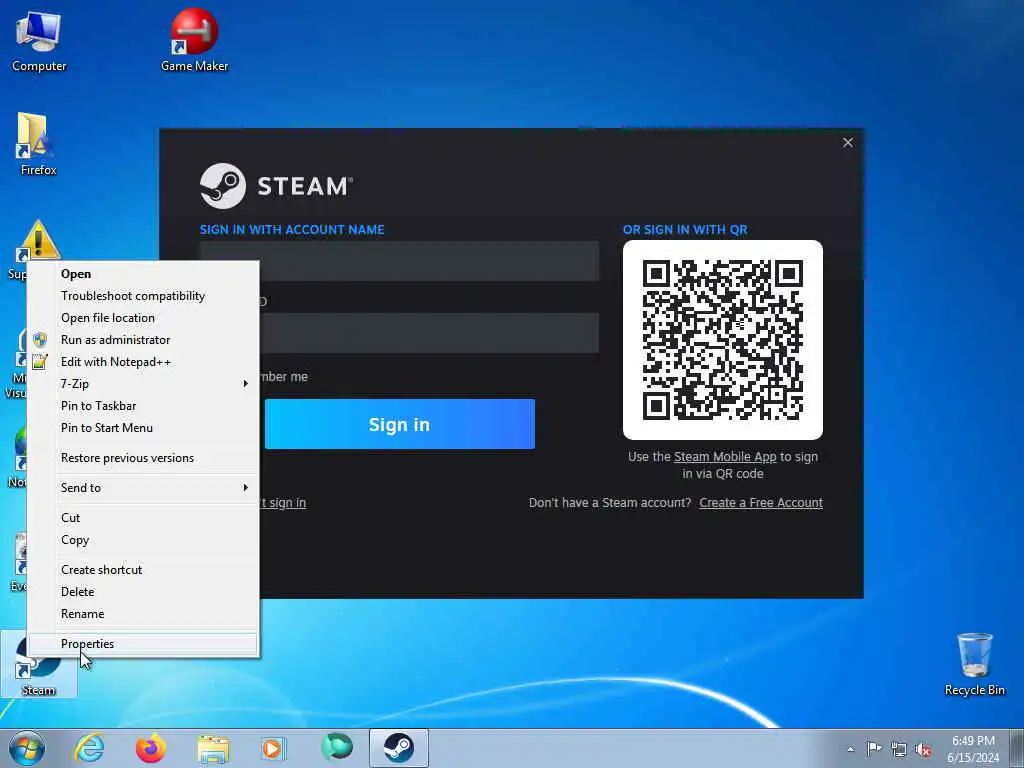Launch Internet Explorer from the taskbar

[89, 748]
